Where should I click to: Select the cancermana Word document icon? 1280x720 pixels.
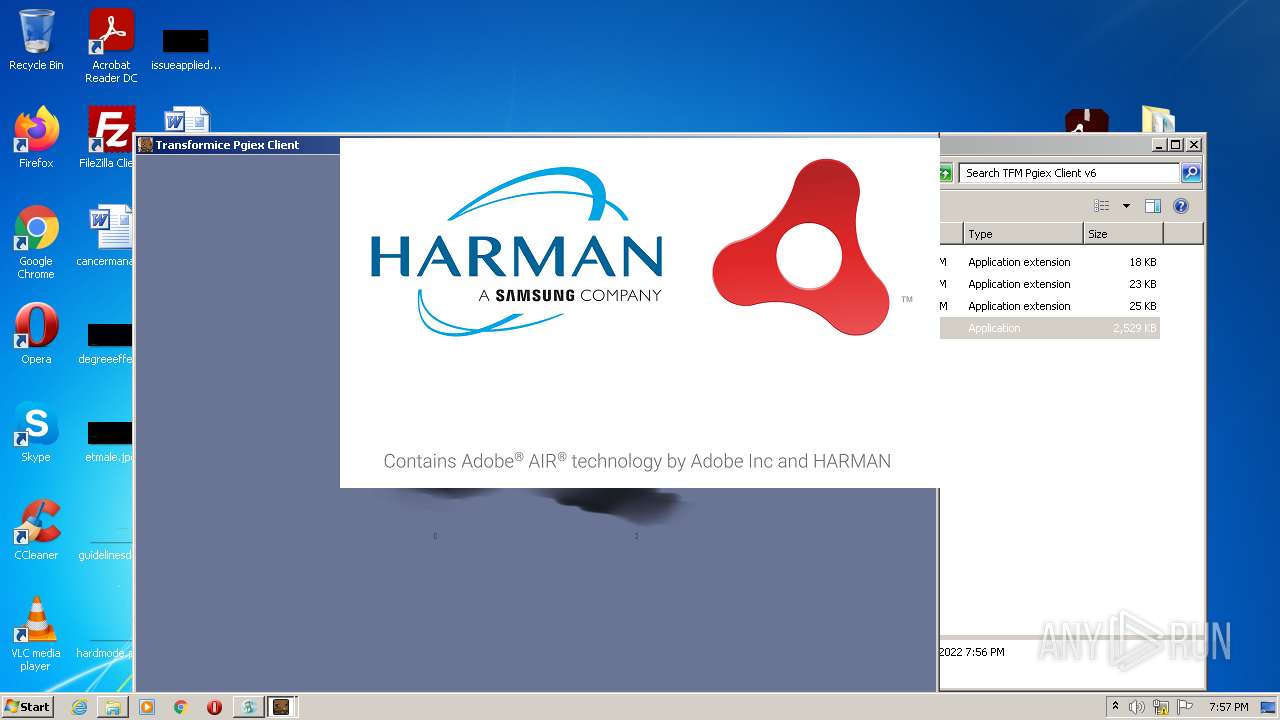(x=106, y=235)
